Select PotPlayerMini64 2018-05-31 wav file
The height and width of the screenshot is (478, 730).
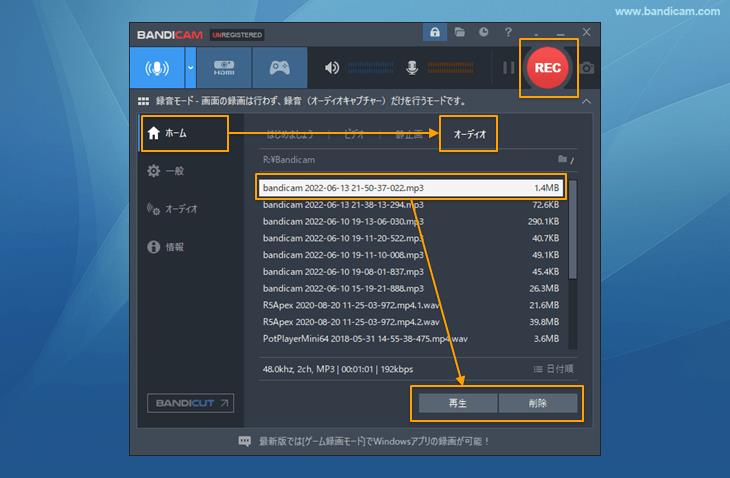point(411,339)
